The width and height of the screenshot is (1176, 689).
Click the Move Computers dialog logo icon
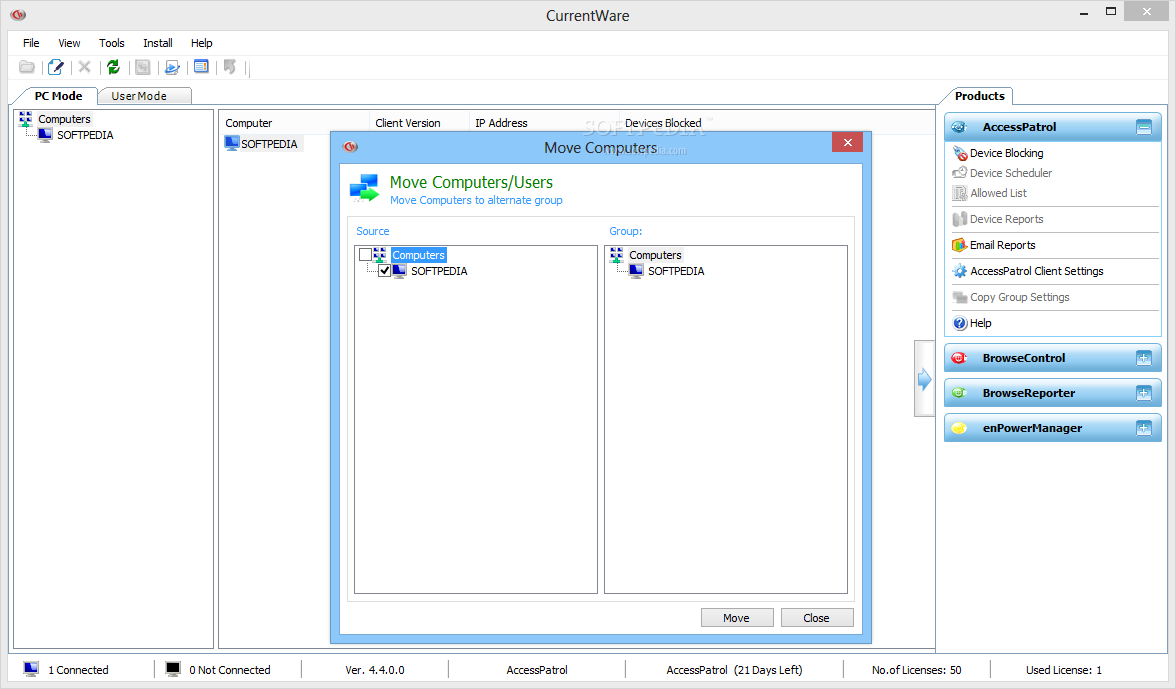point(350,146)
